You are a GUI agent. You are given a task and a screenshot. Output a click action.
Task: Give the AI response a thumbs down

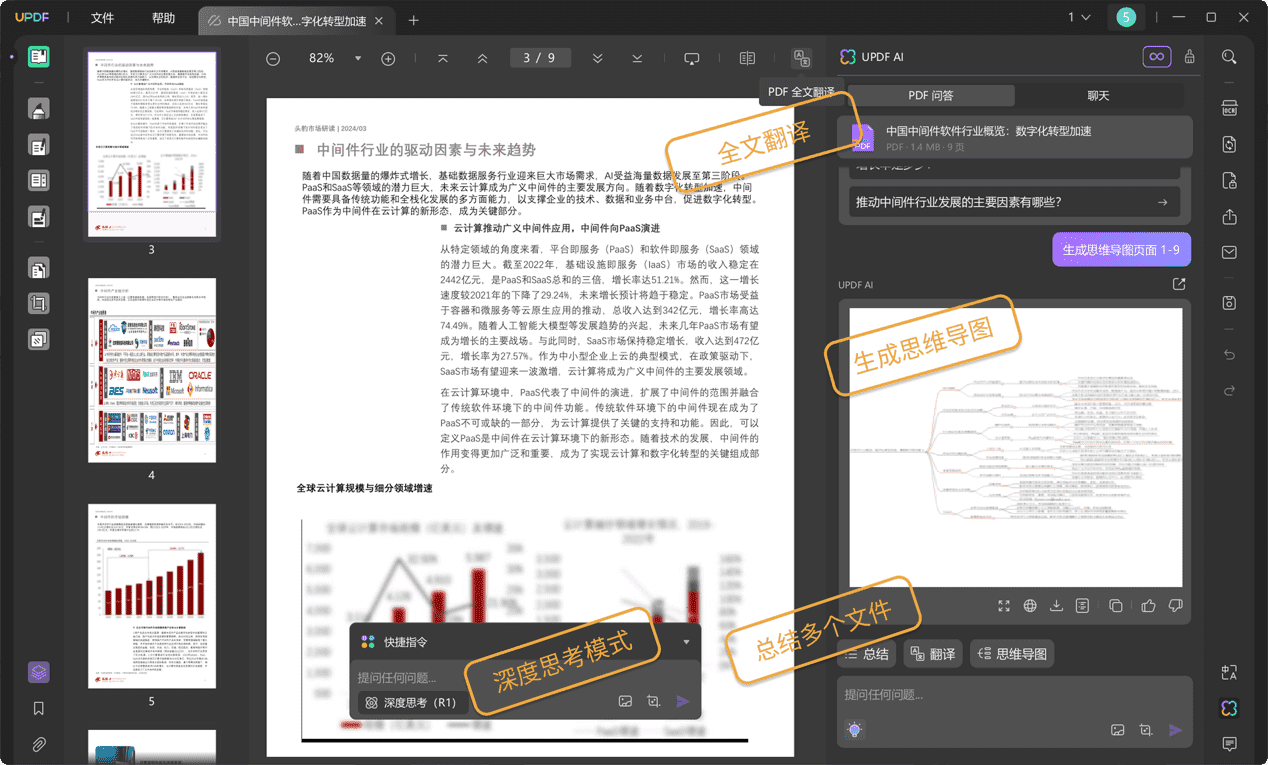click(x=1176, y=605)
